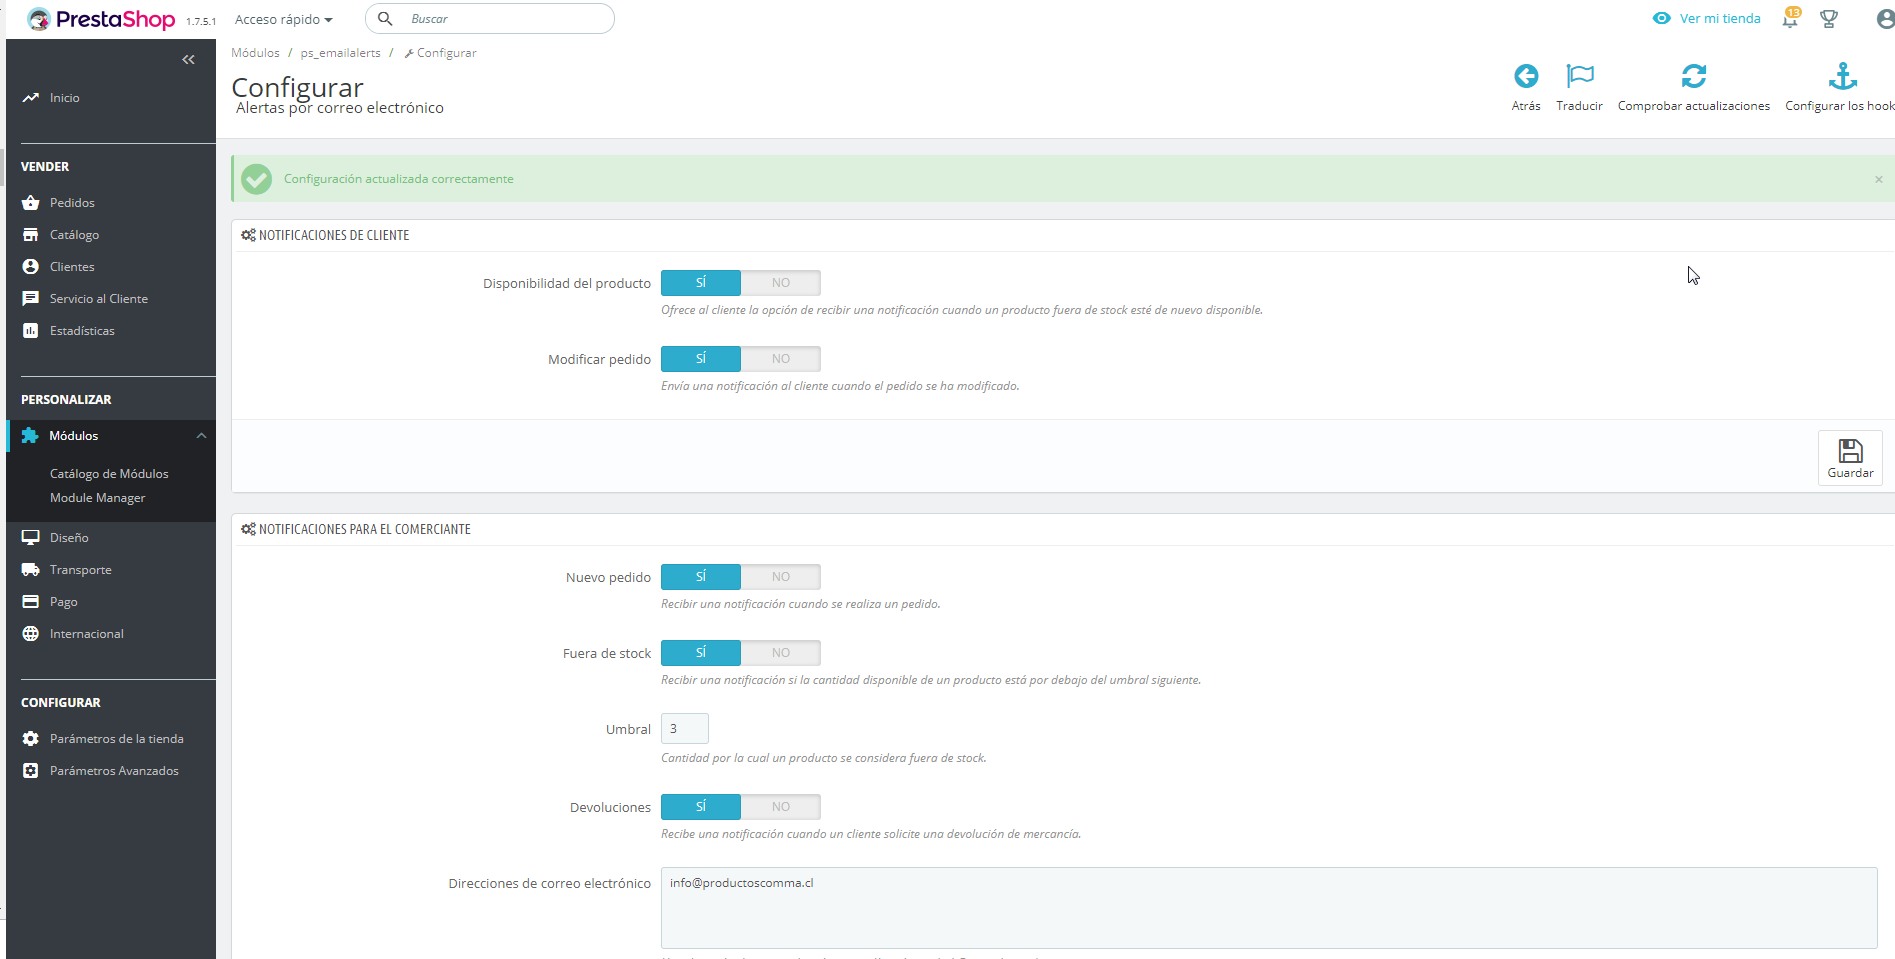Screen dimensions: 1895x959
Task: Set Disponibilidad del producto to SÍ
Action: pos(701,283)
